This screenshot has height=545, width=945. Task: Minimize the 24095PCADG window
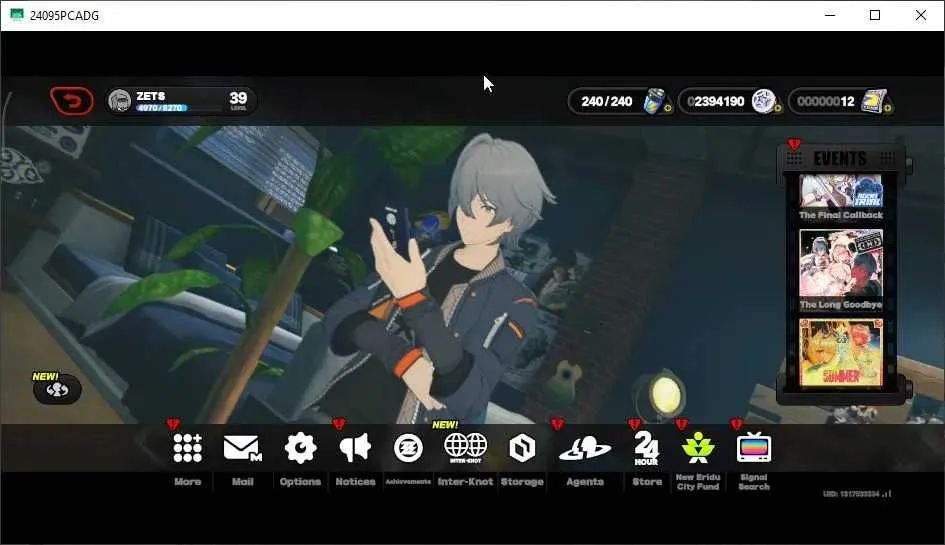(x=830, y=15)
